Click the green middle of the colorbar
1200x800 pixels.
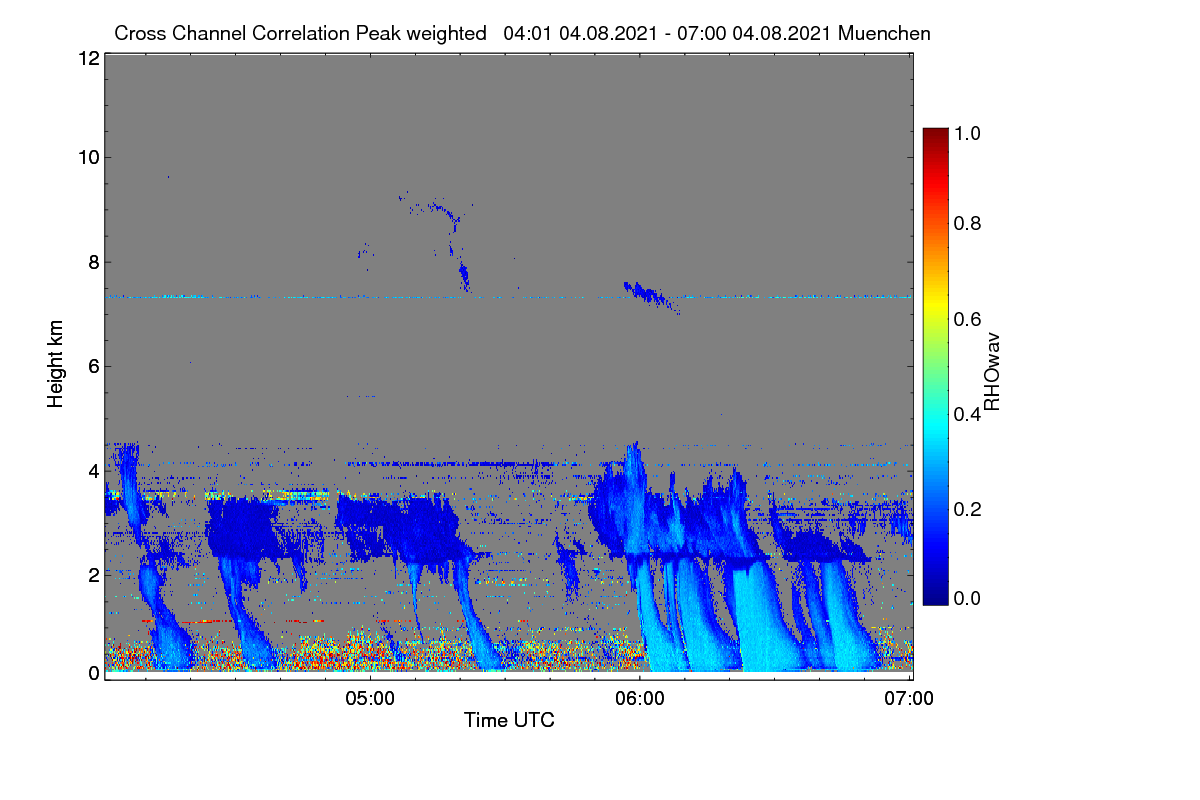[934, 366]
